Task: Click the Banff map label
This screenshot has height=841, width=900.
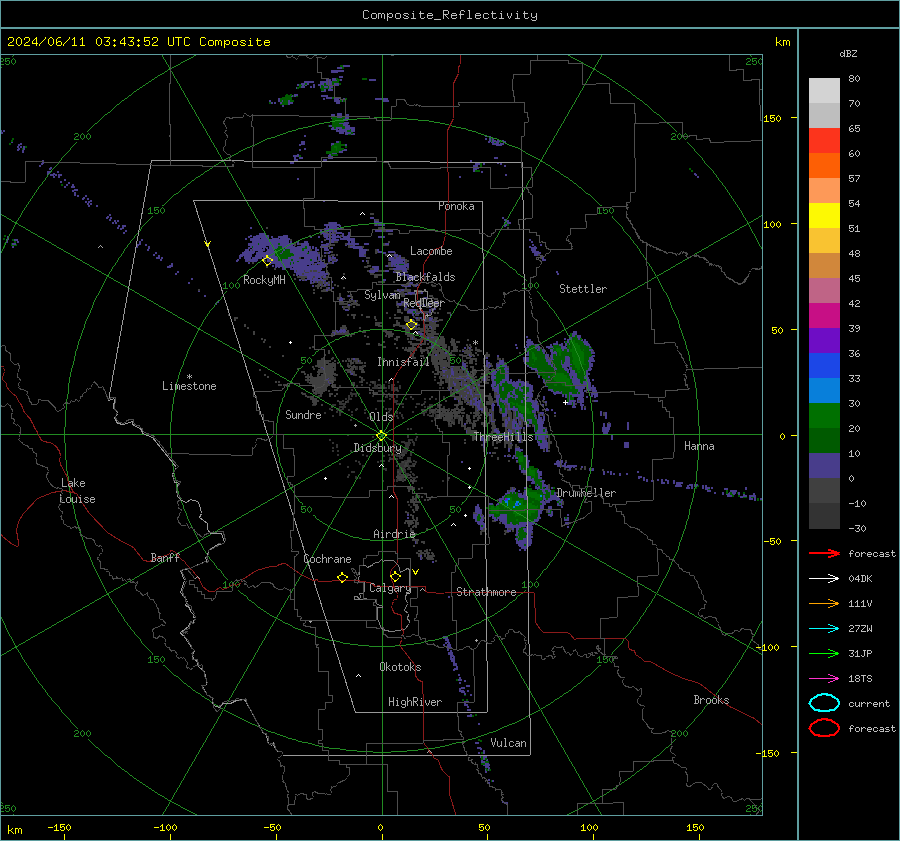Action: pos(165,557)
